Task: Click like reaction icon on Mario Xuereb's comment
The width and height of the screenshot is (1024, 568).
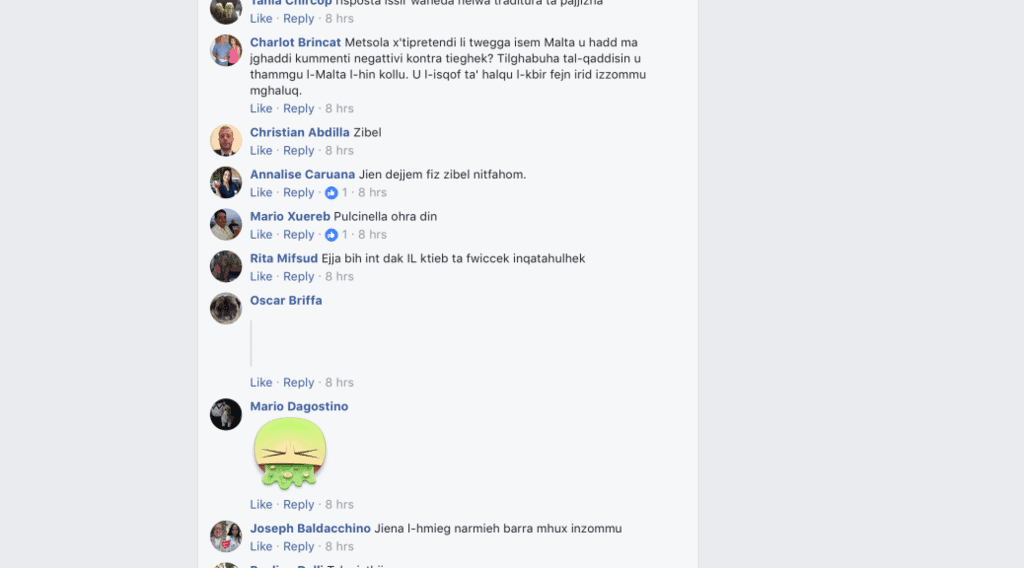Action: pyautogui.click(x=331, y=234)
